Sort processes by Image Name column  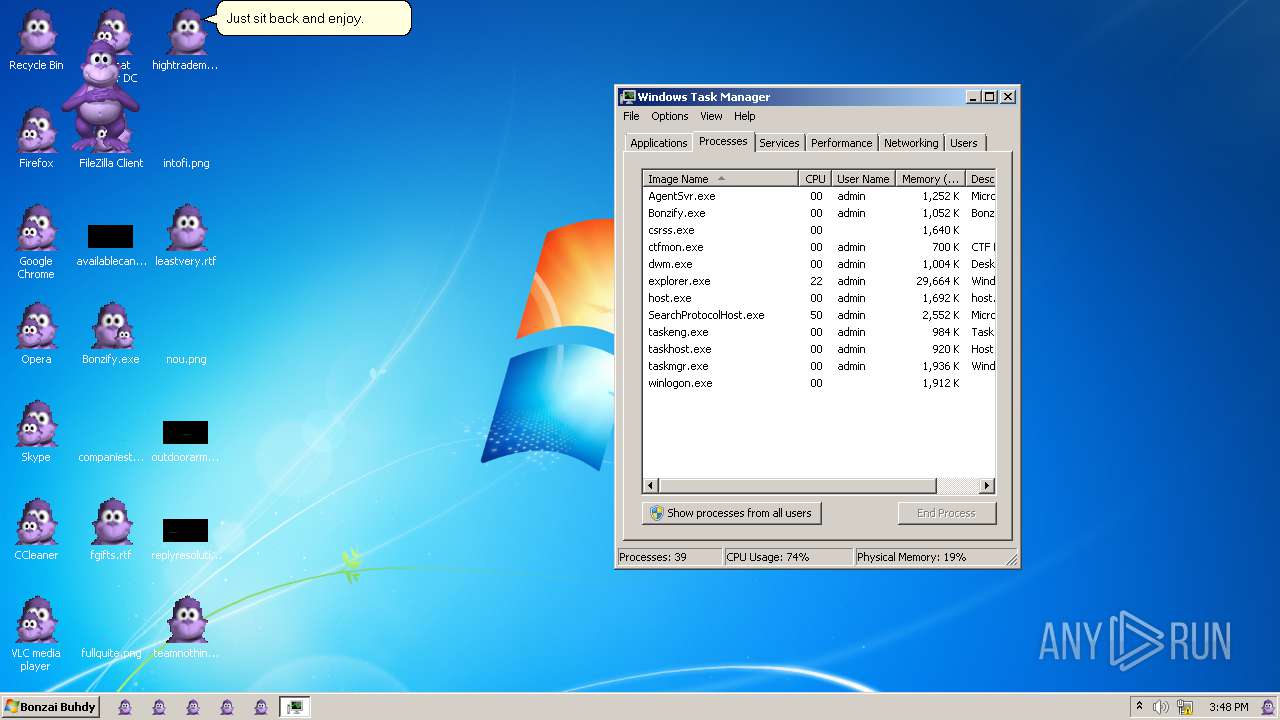coord(720,178)
